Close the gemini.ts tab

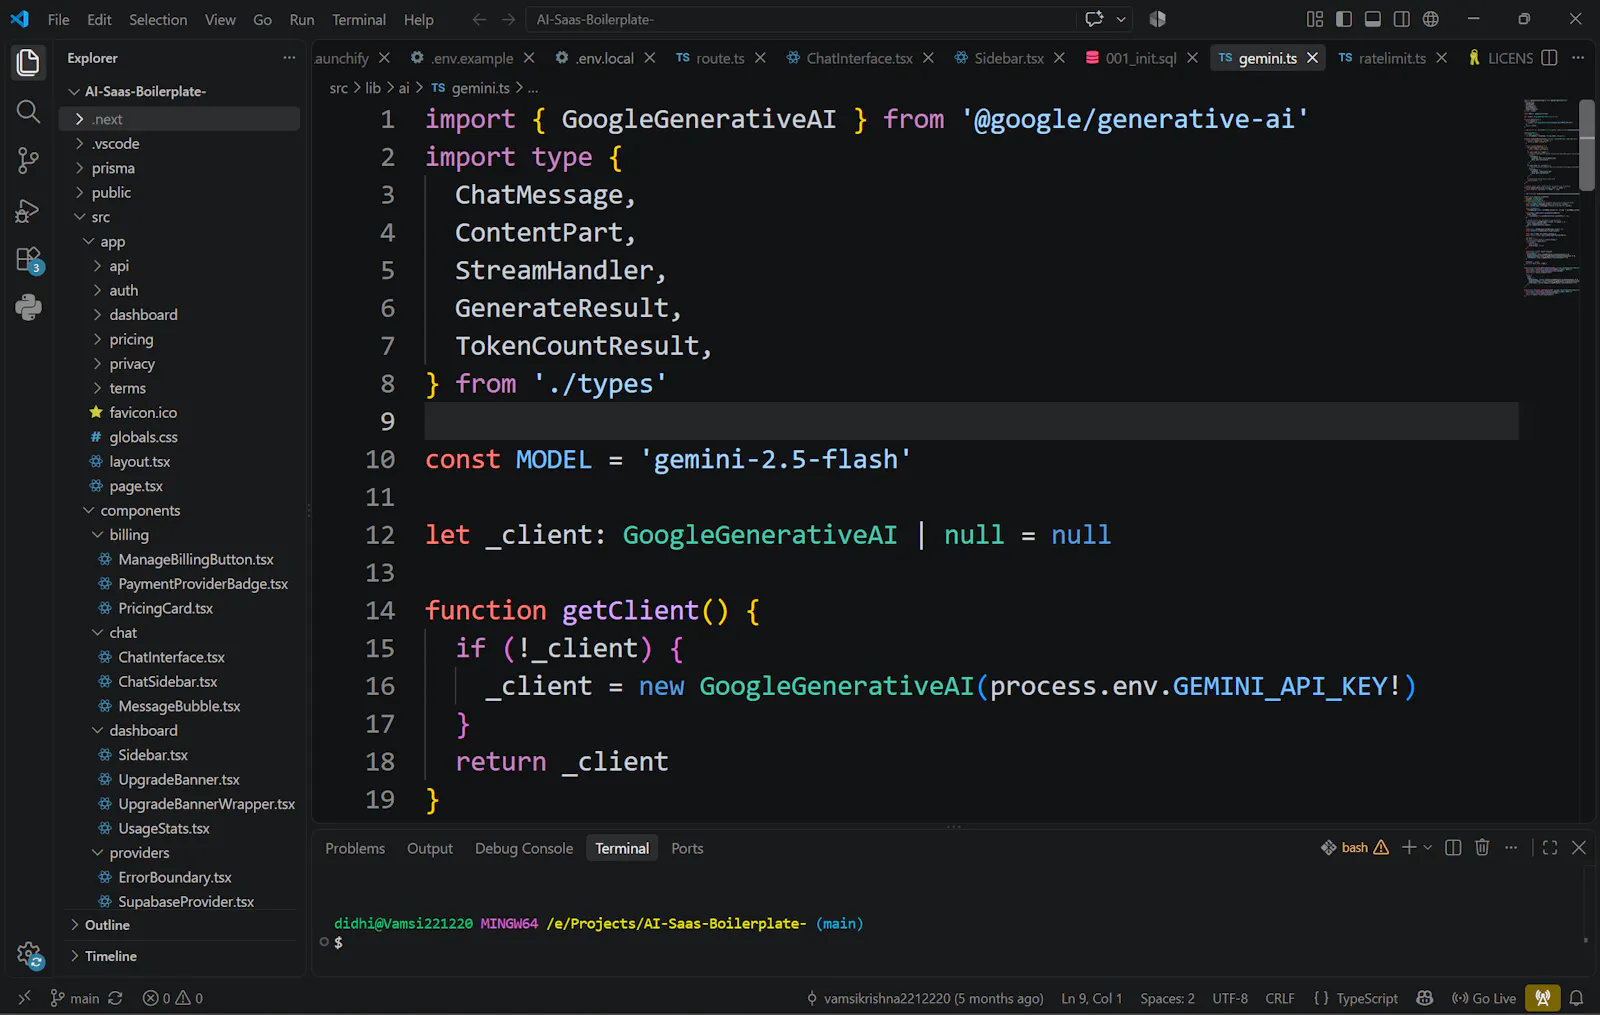coord(1312,58)
